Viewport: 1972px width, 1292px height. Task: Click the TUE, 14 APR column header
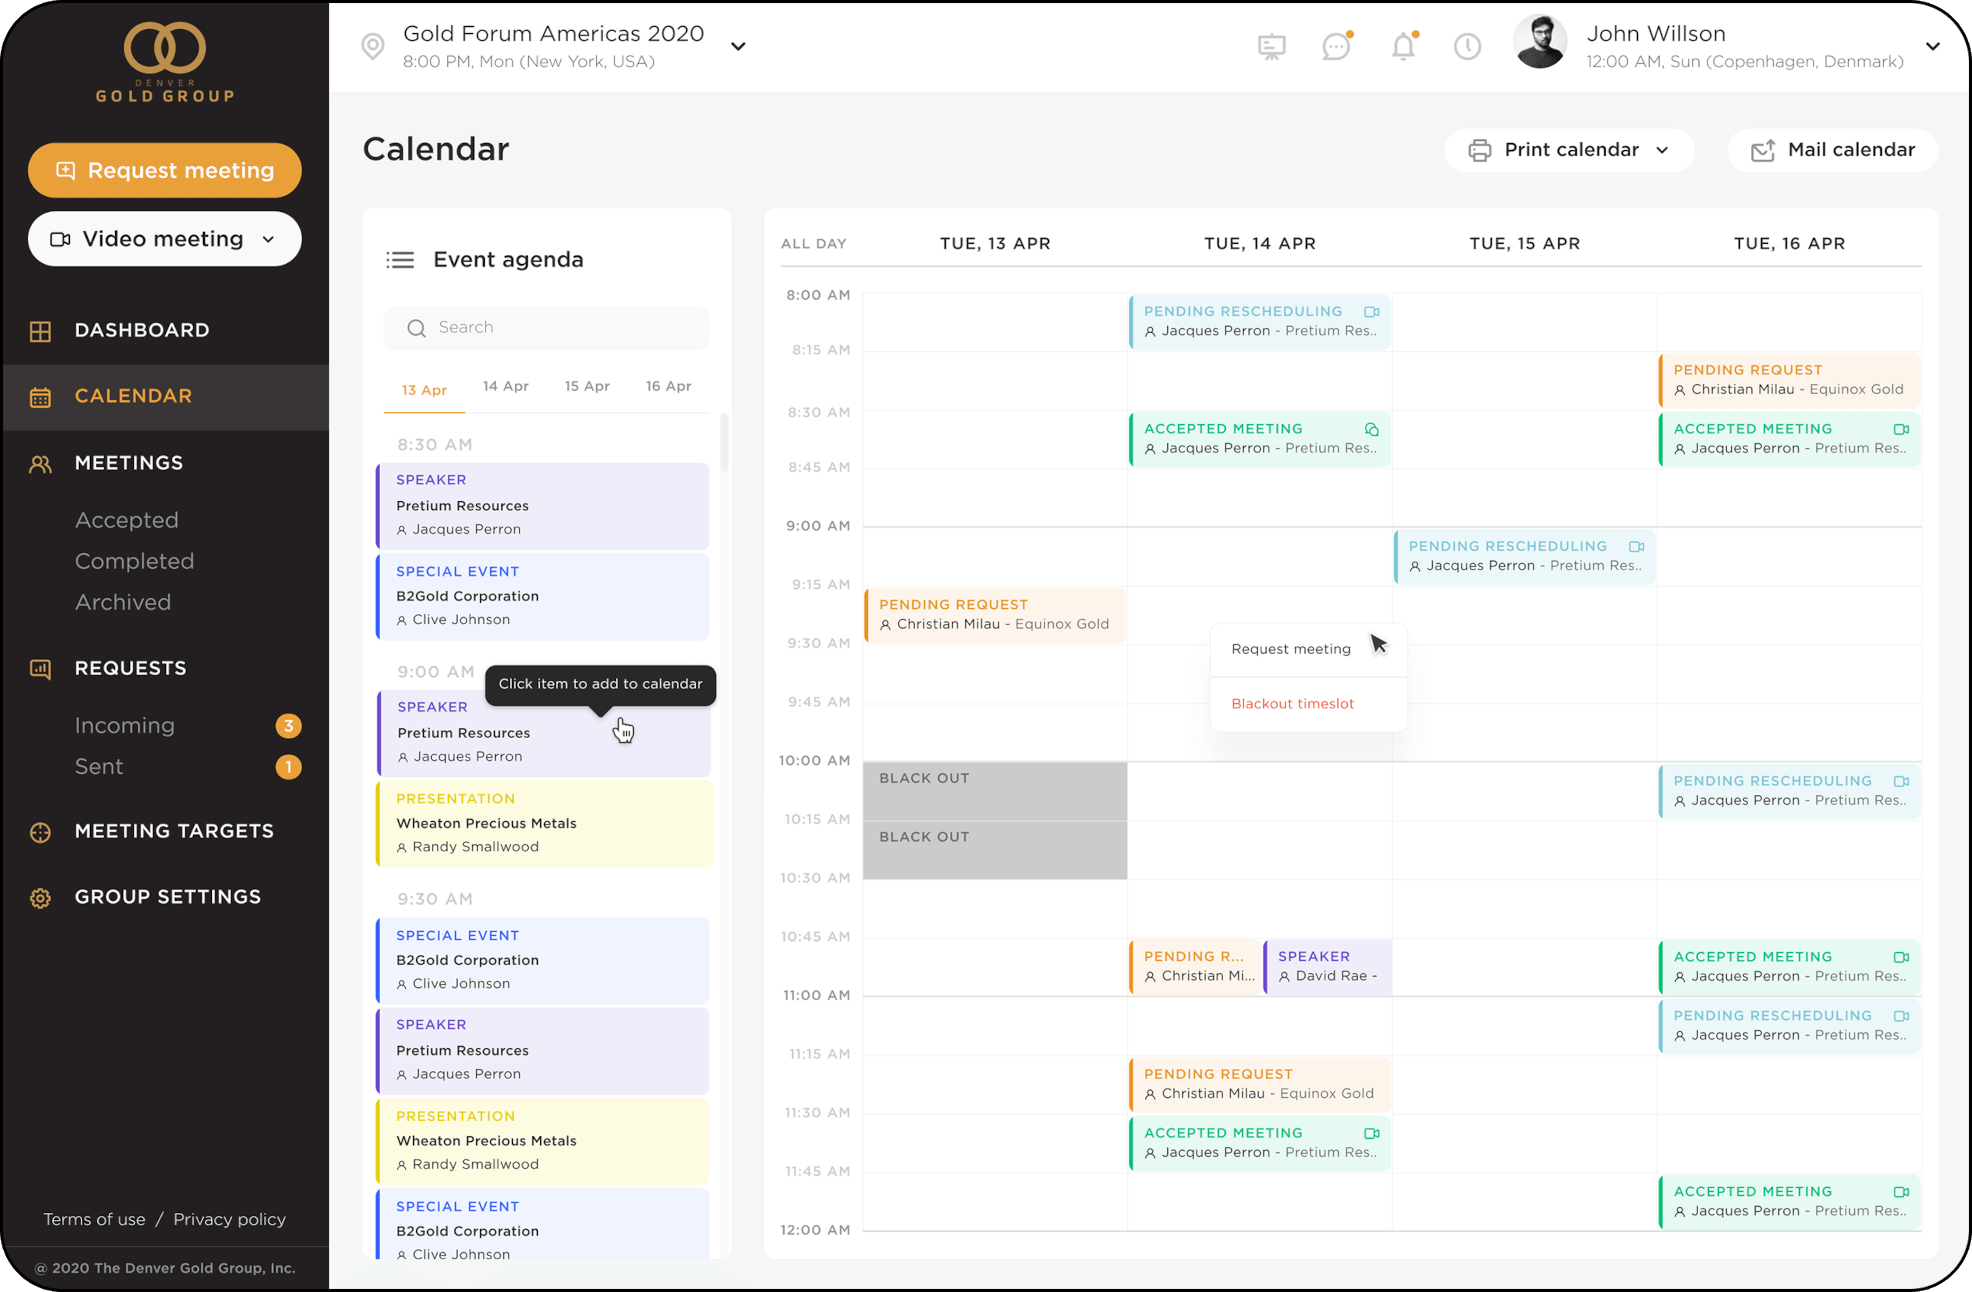point(1260,244)
